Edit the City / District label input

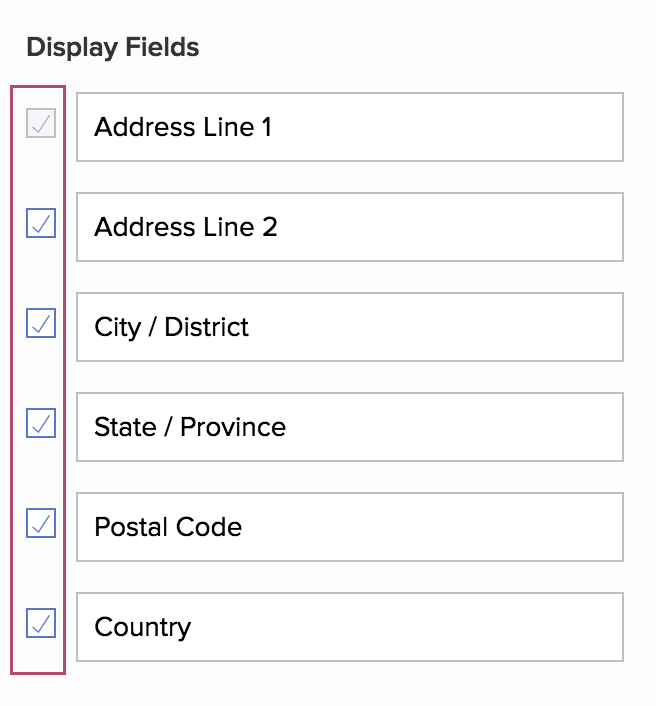click(x=350, y=327)
